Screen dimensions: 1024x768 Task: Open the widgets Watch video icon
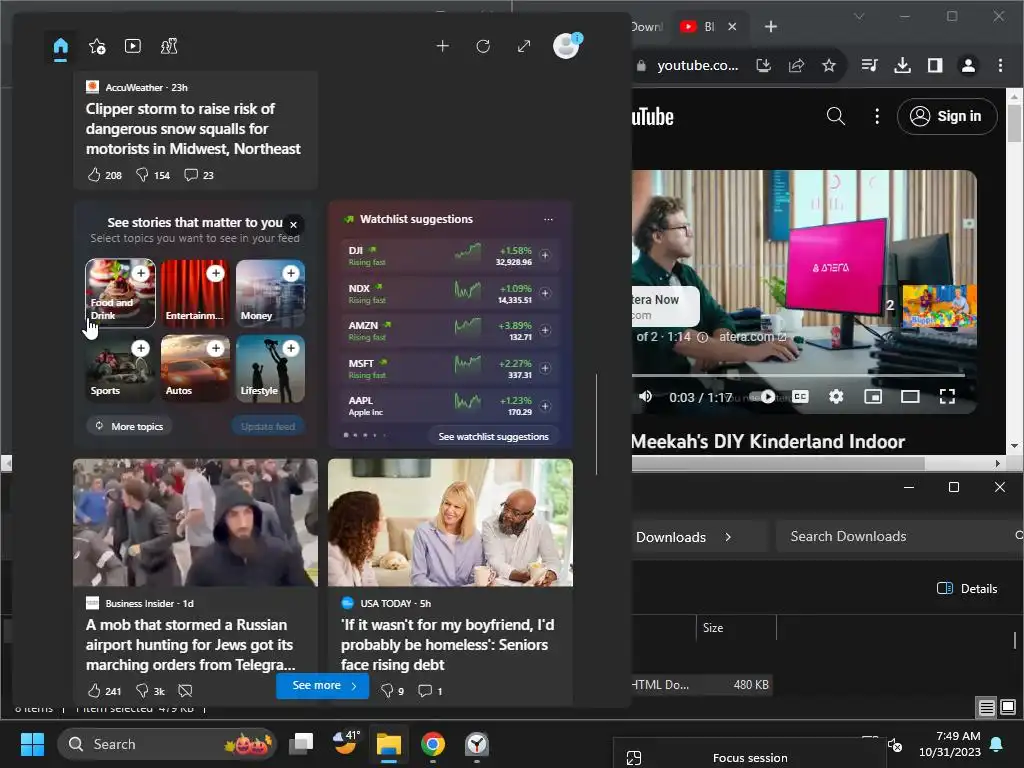[x=133, y=46]
